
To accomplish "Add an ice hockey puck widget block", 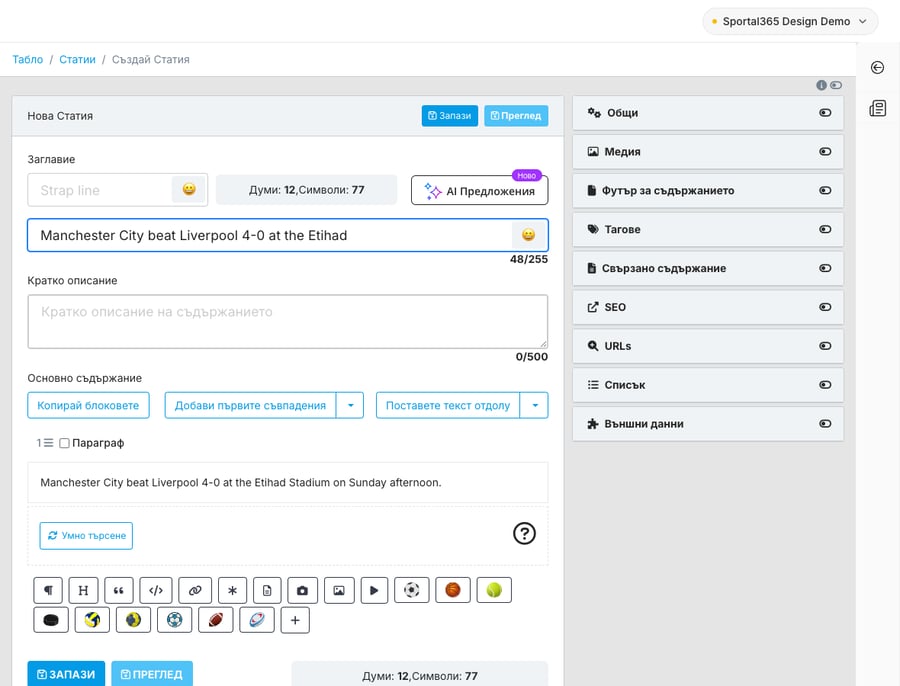I will (51, 620).
